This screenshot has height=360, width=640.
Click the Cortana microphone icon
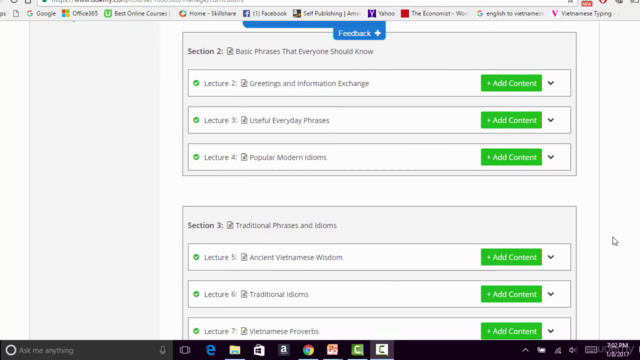tap(162, 350)
